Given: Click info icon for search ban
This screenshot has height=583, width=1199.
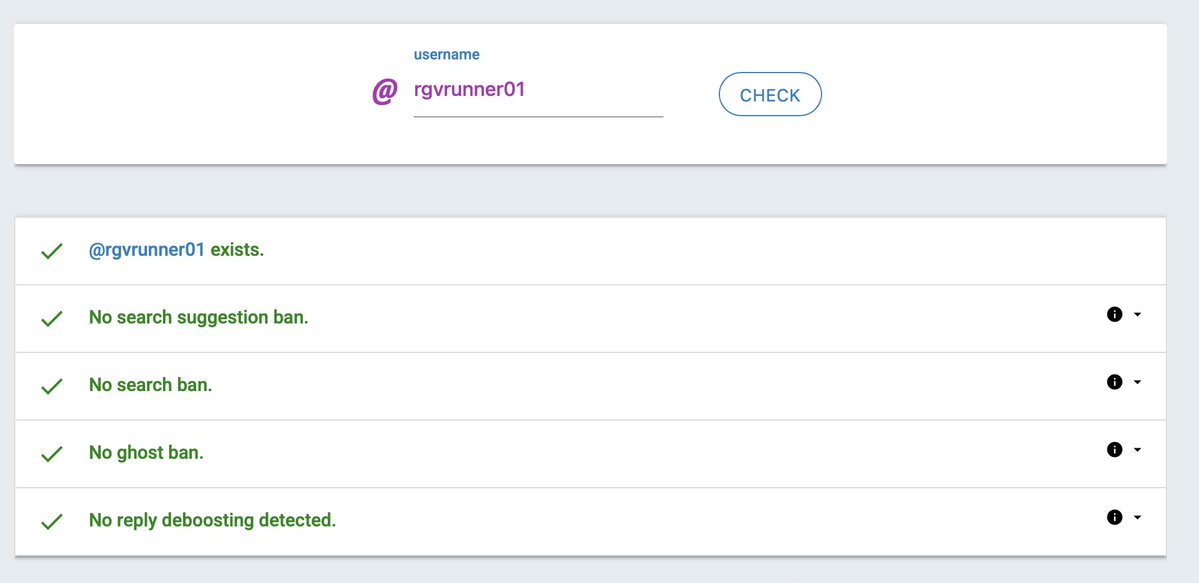Looking at the screenshot, I should pos(1115,382).
